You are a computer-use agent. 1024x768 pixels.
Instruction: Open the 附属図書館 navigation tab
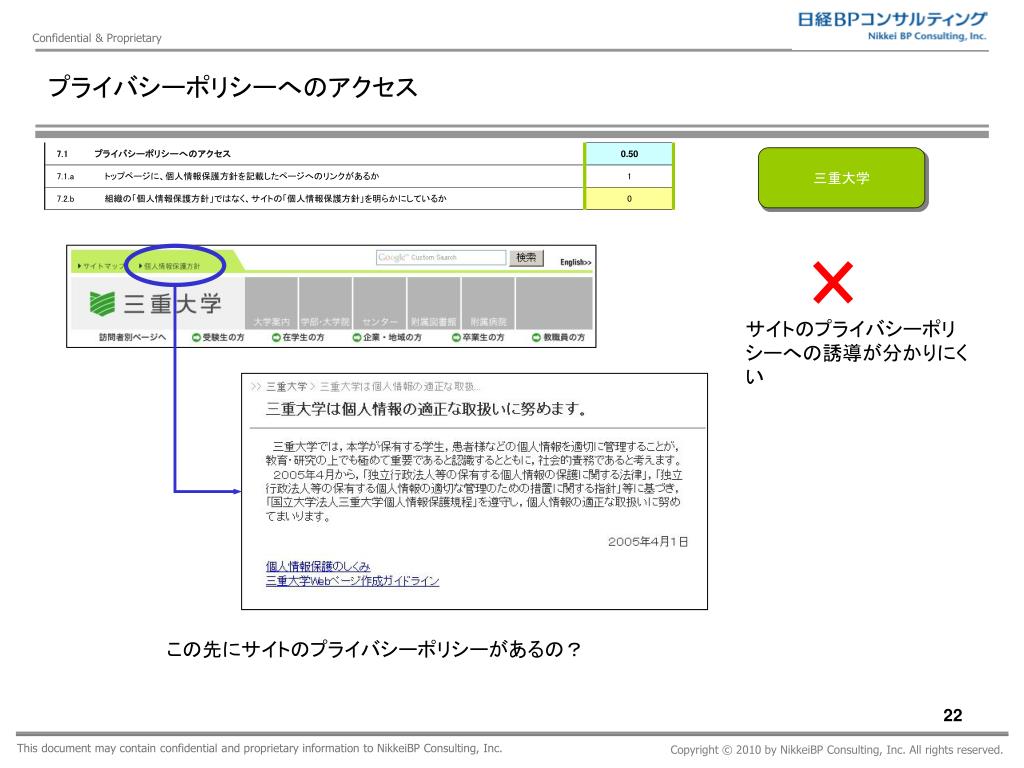coord(434,304)
